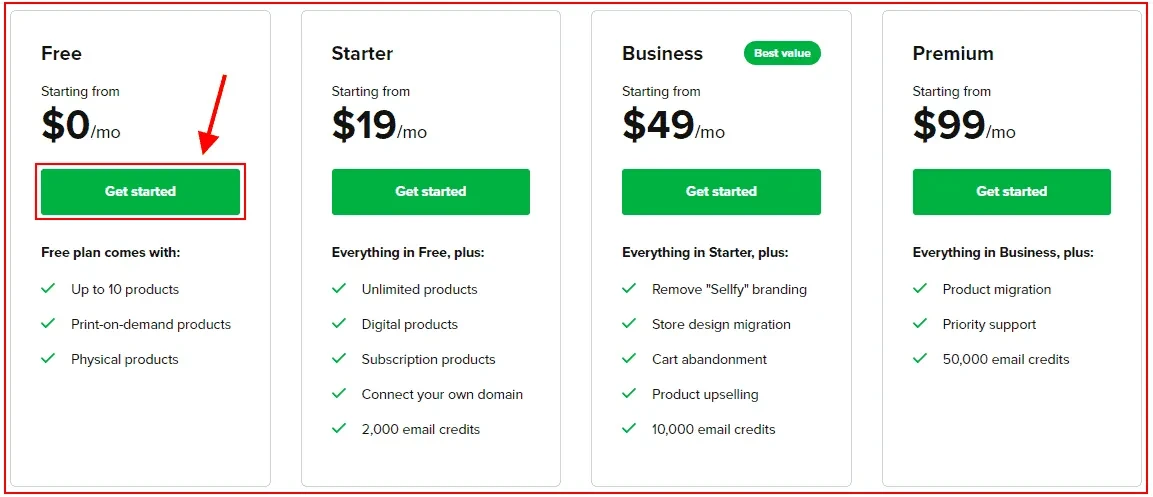
Task: Click Get started under the Starter plan
Action: (431, 192)
